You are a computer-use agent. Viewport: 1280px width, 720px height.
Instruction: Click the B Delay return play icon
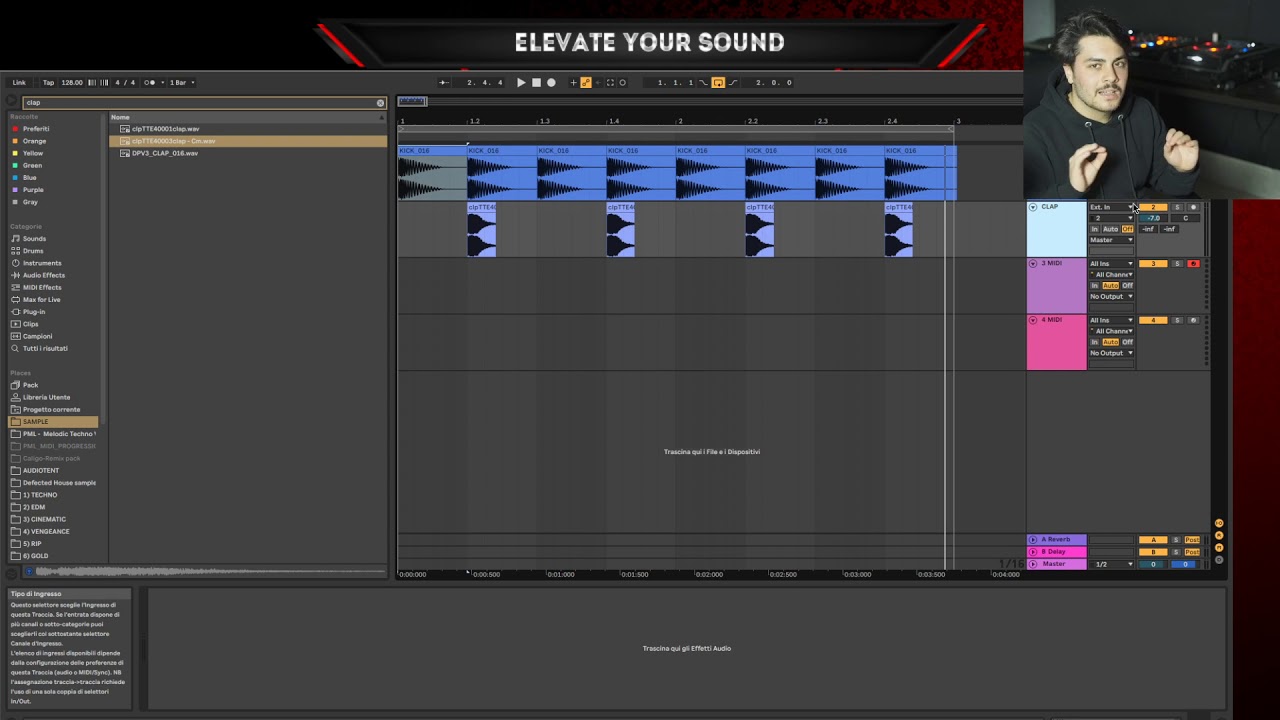click(1033, 552)
